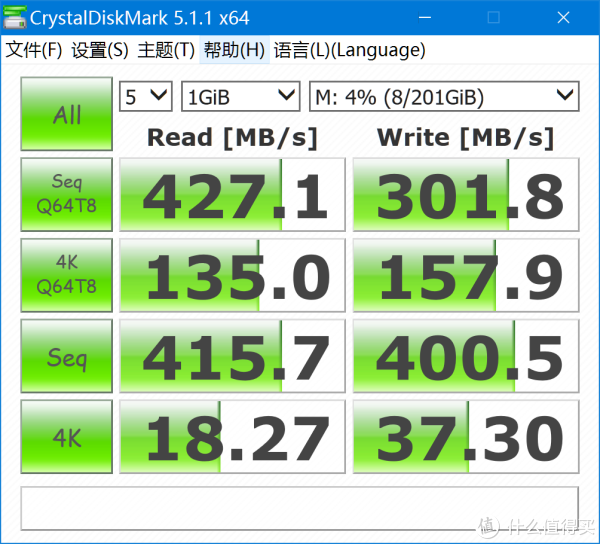Minimize the CrystalDiskMark window
600x544 pixels.
click(425, 17)
